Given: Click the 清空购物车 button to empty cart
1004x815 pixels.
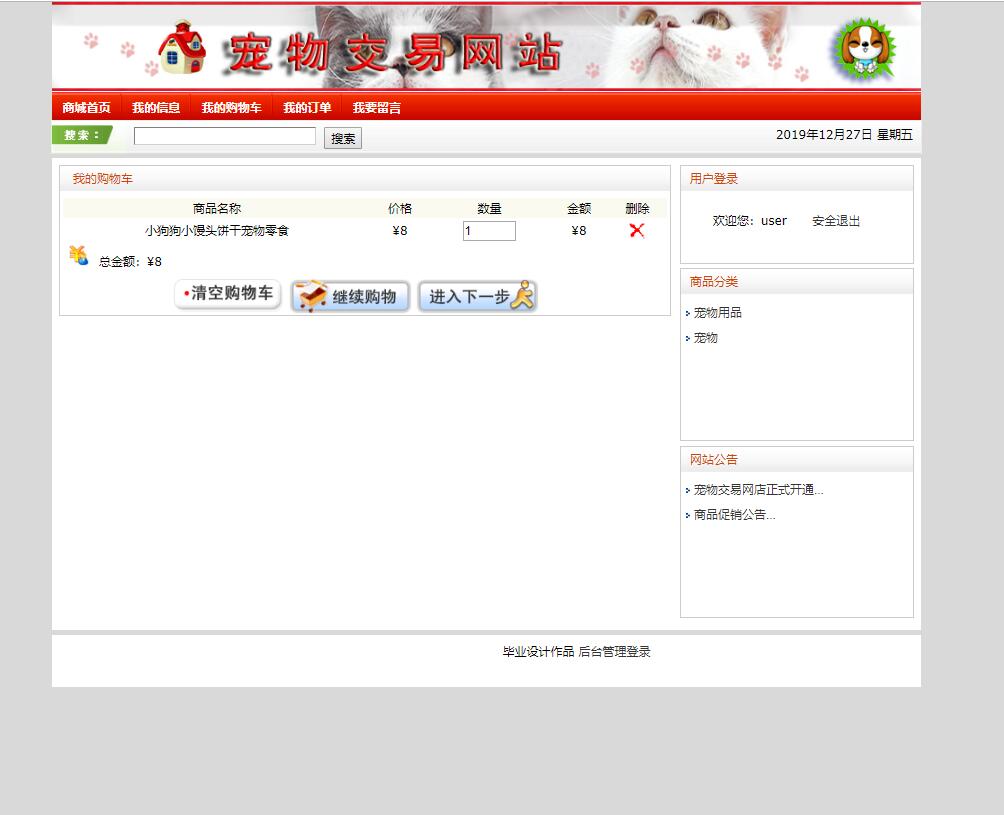Looking at the screenshot, I should [x=227, y=295].
